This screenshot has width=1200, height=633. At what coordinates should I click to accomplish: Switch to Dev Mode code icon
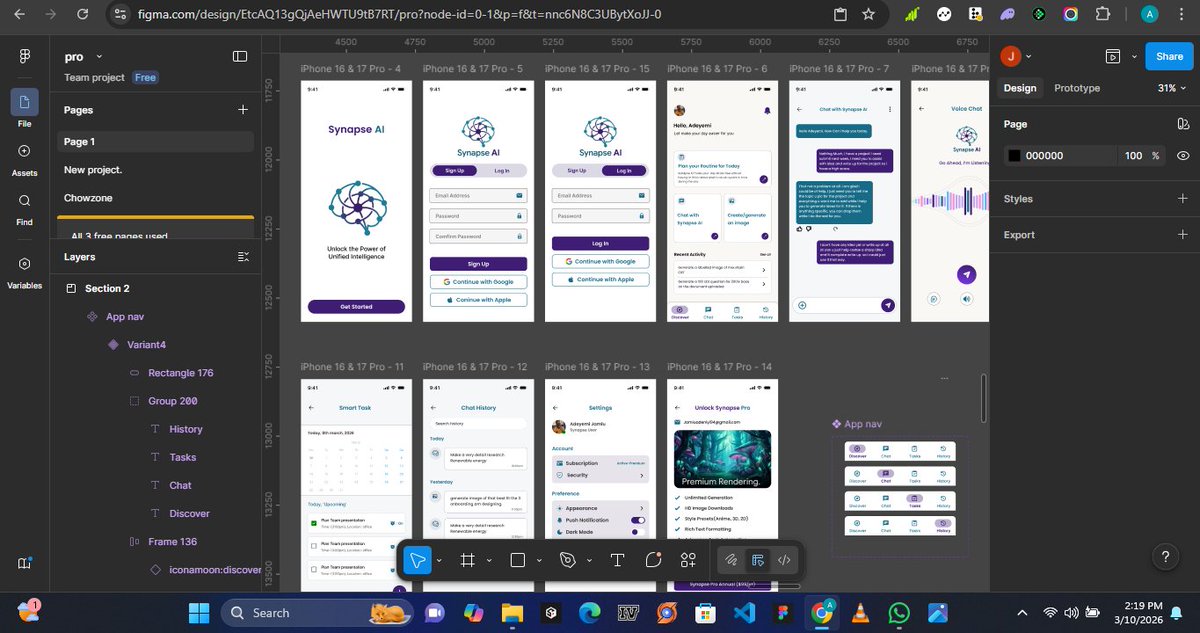pos(784,560)
